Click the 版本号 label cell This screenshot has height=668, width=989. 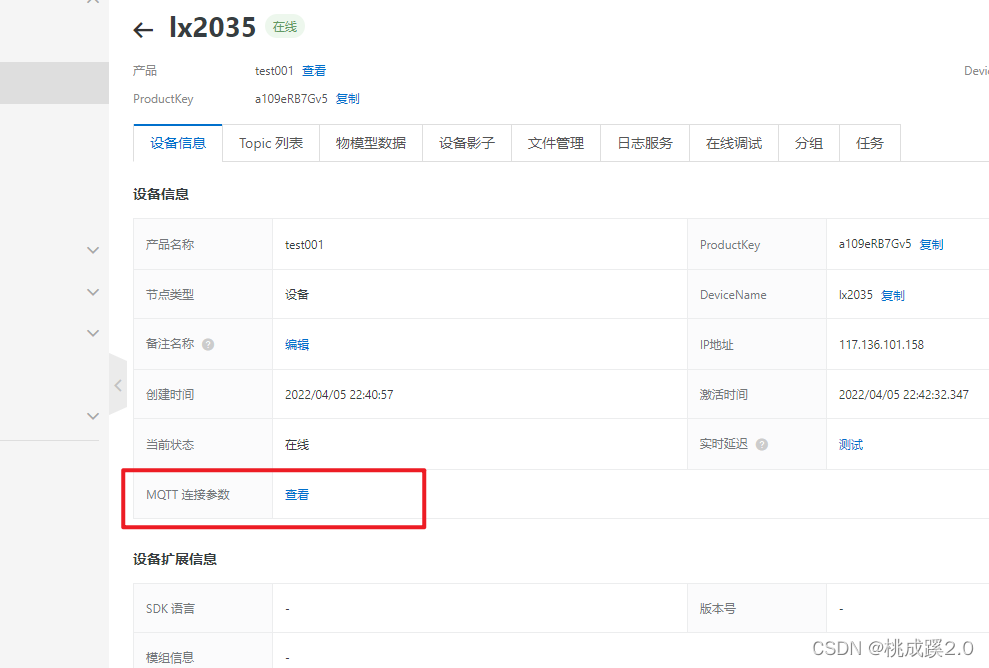[757, 609]
